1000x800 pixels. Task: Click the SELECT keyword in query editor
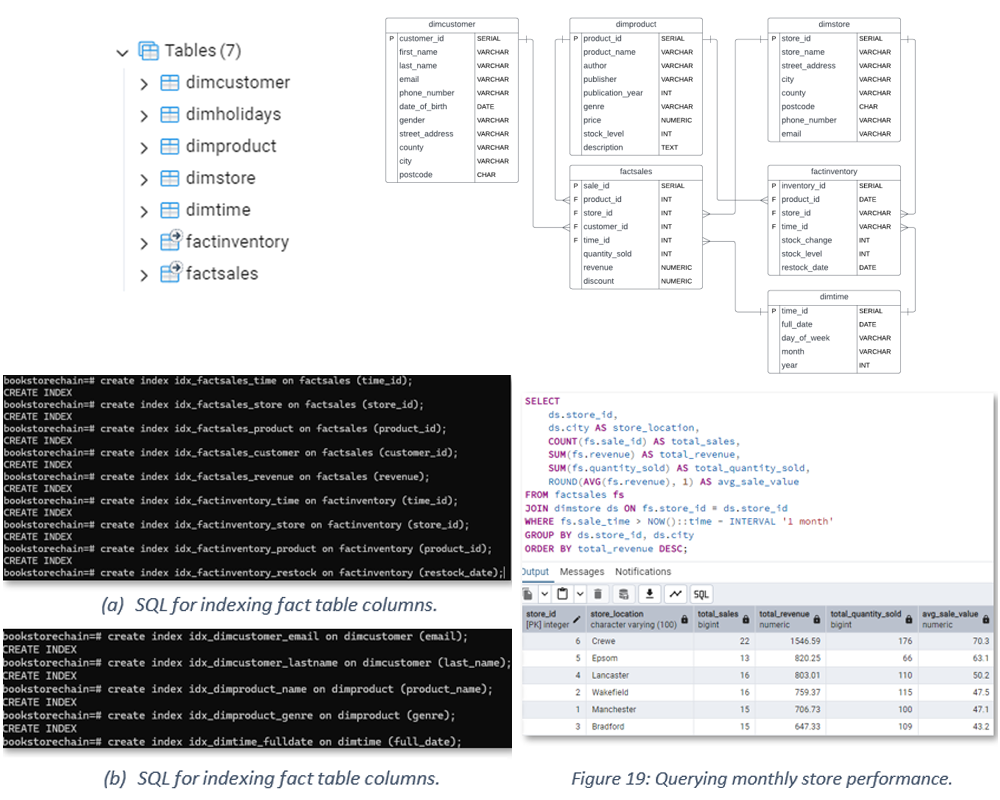542,401
